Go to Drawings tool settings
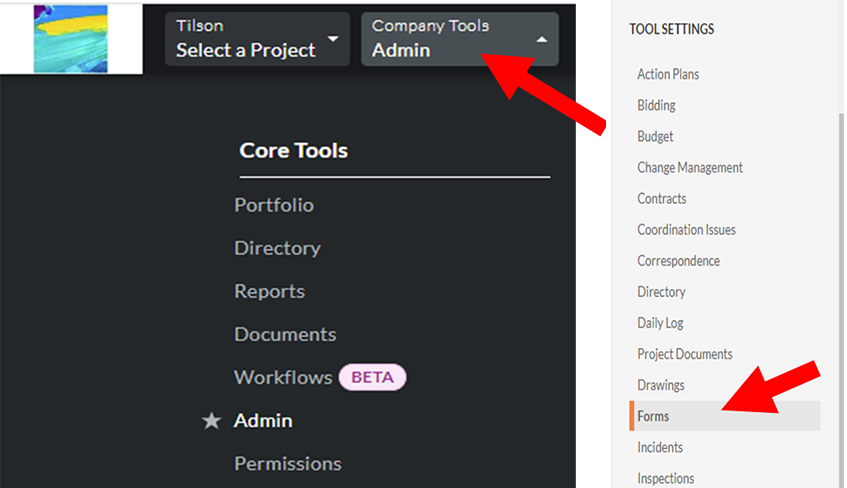This screenshot has height=488, width=847. point(661,385)
